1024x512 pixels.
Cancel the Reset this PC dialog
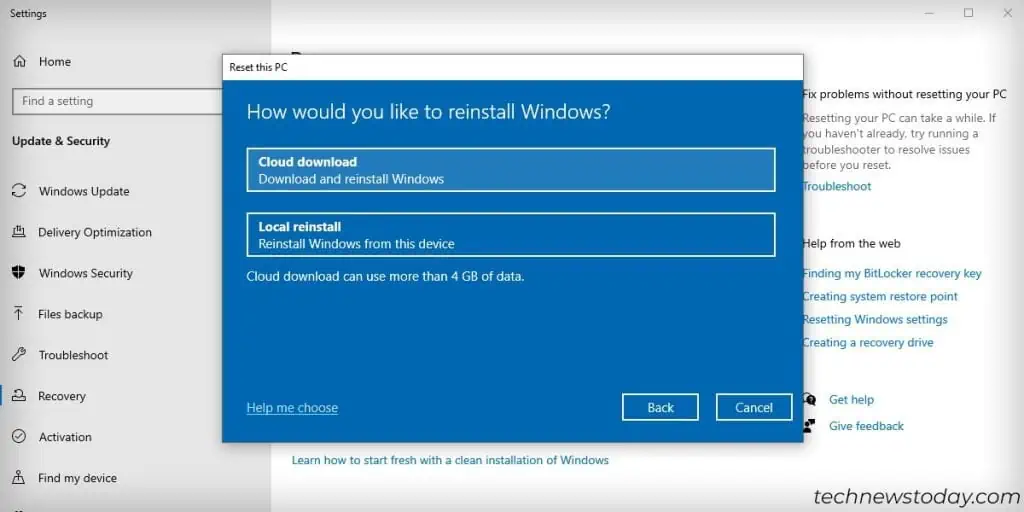point(754,407)
